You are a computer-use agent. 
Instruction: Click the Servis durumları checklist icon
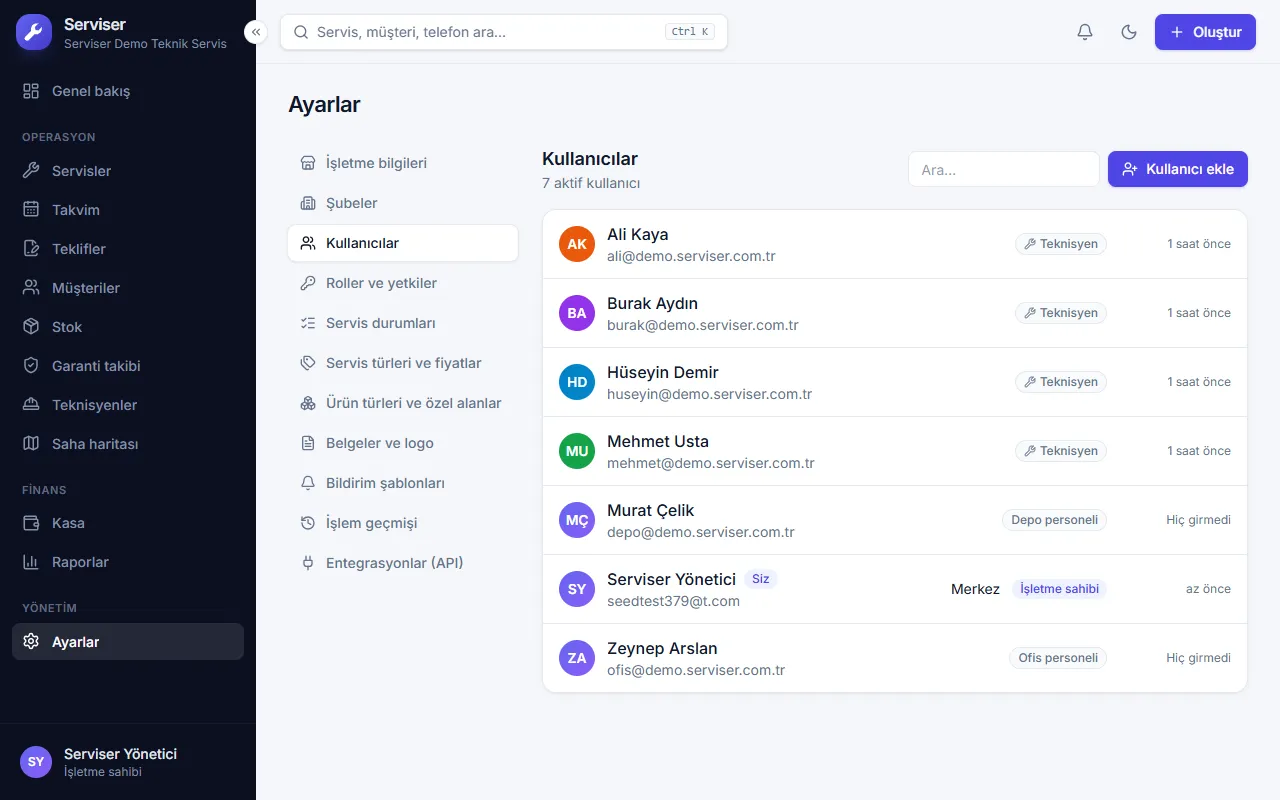pyautogui.click(x=308, y=323)
